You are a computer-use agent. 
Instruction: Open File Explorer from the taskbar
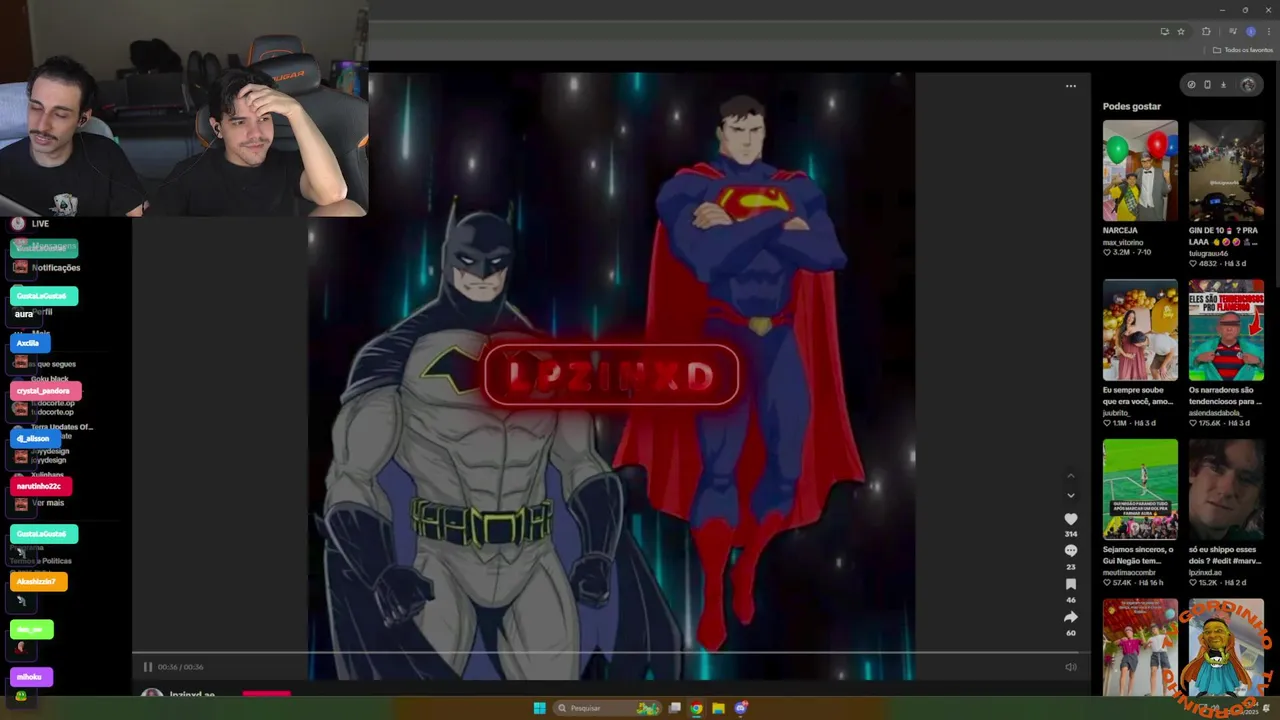point(718,708)
